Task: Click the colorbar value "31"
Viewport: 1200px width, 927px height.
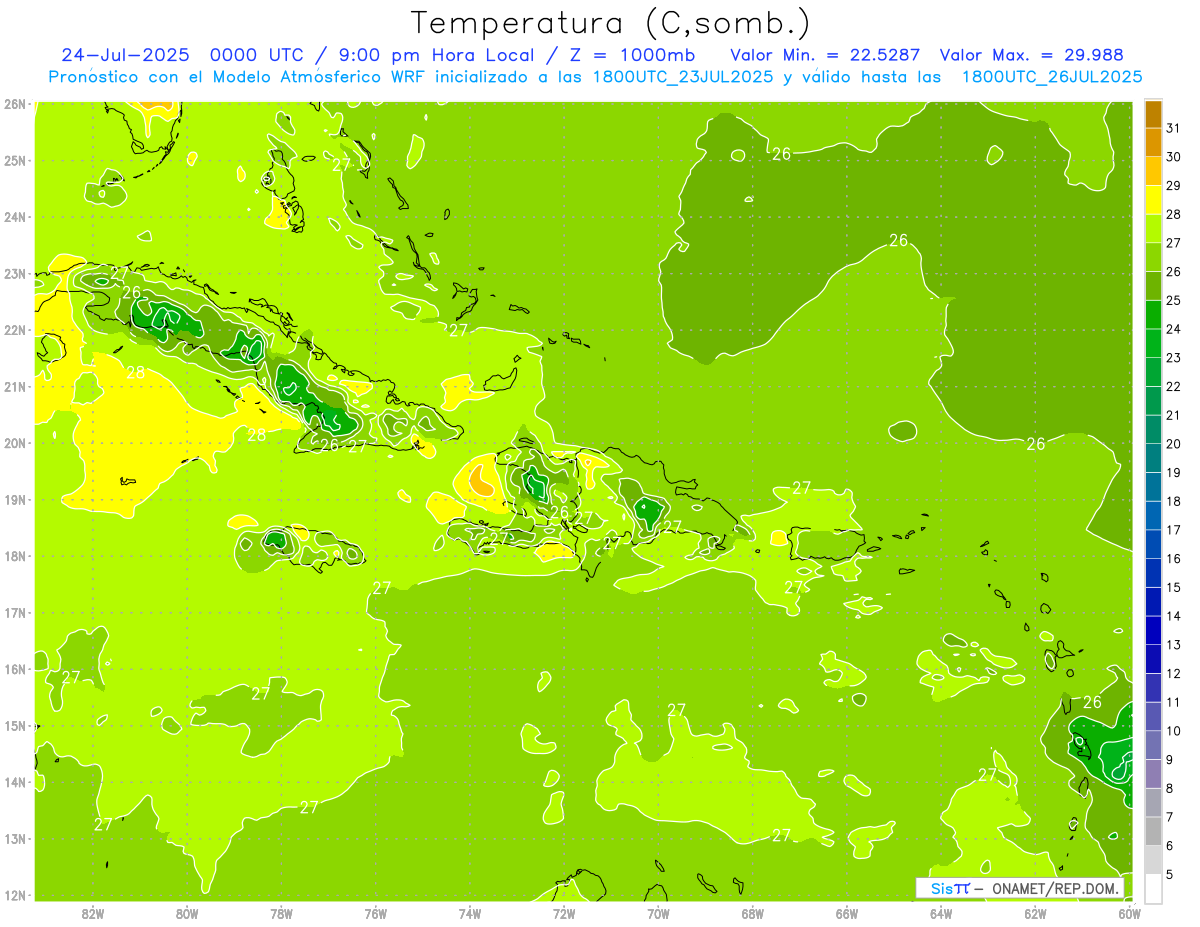Action: (1175, 128)
